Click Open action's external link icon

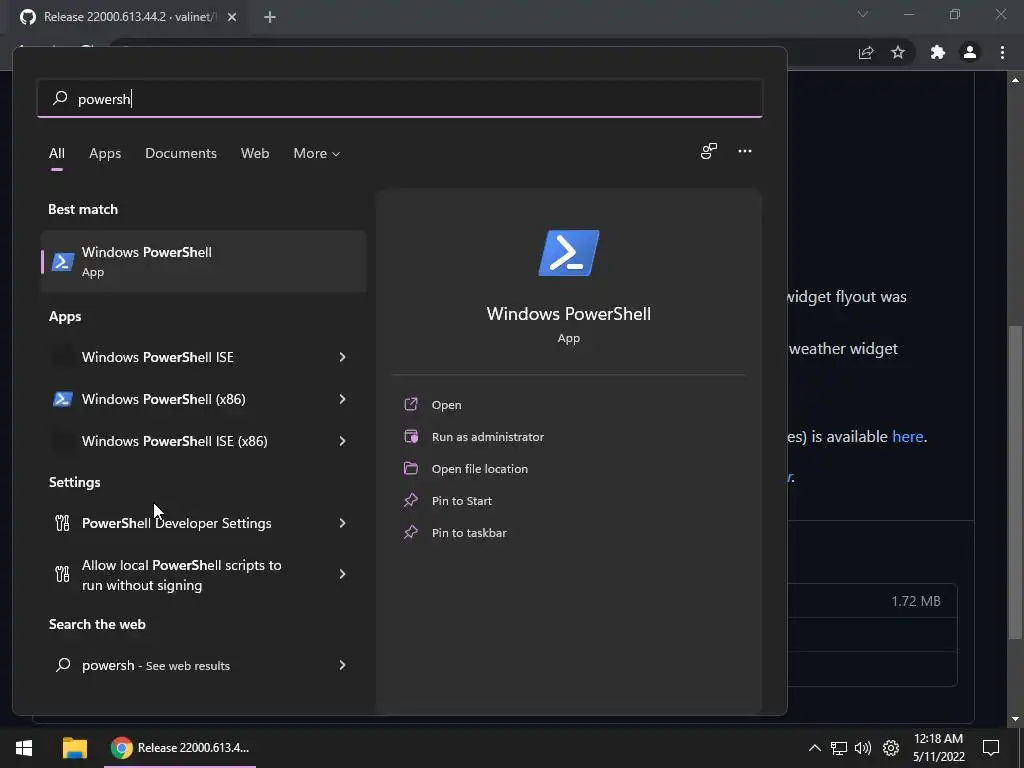[411, 404]
